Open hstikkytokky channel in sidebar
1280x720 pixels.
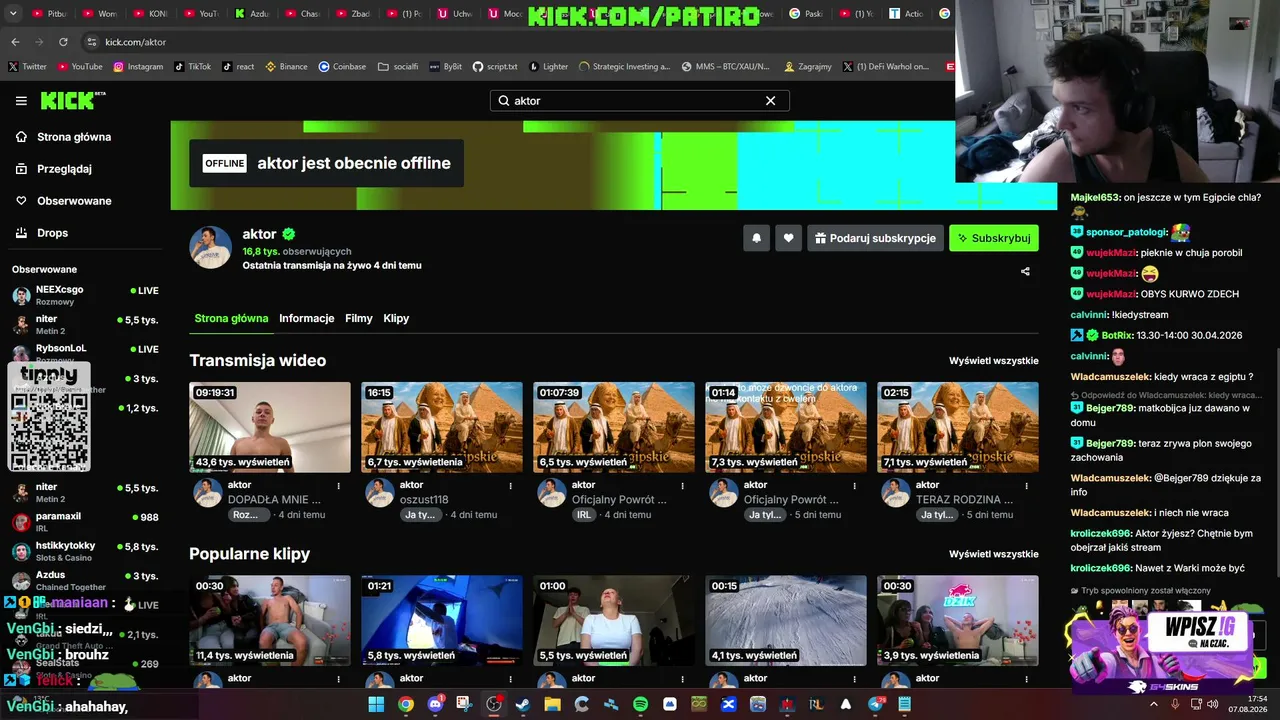tap(85, 551)
